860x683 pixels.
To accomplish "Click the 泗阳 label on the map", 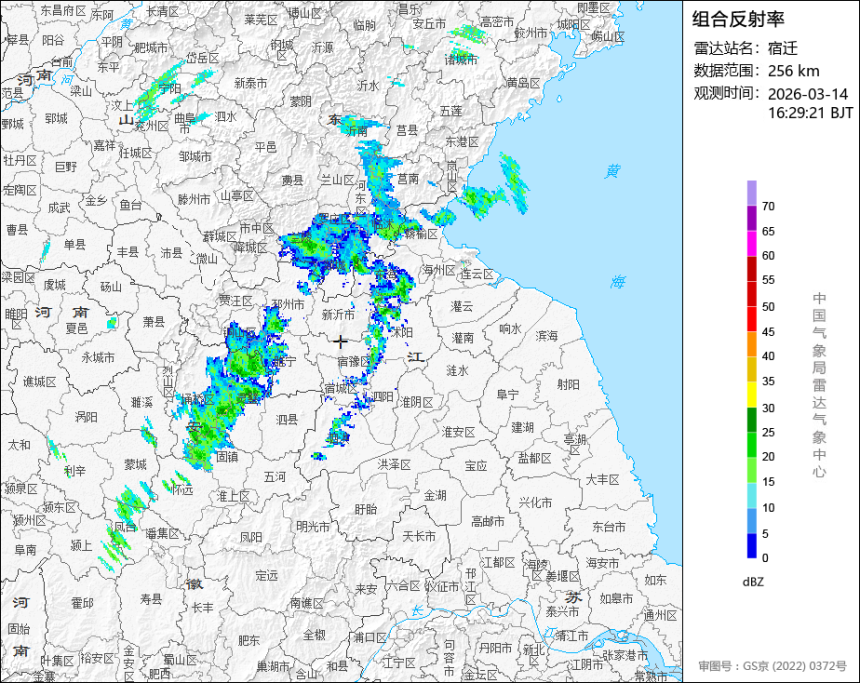I will tap(383, 396).
